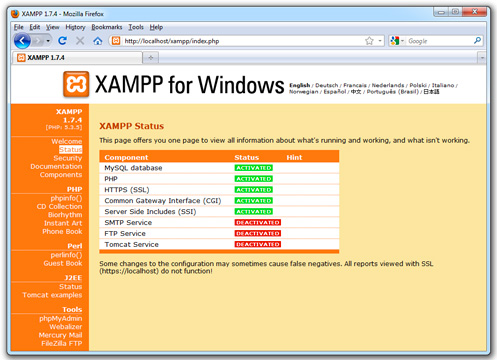
Task: Bookmark this page with the star icon
Action: tap(369, 41)
